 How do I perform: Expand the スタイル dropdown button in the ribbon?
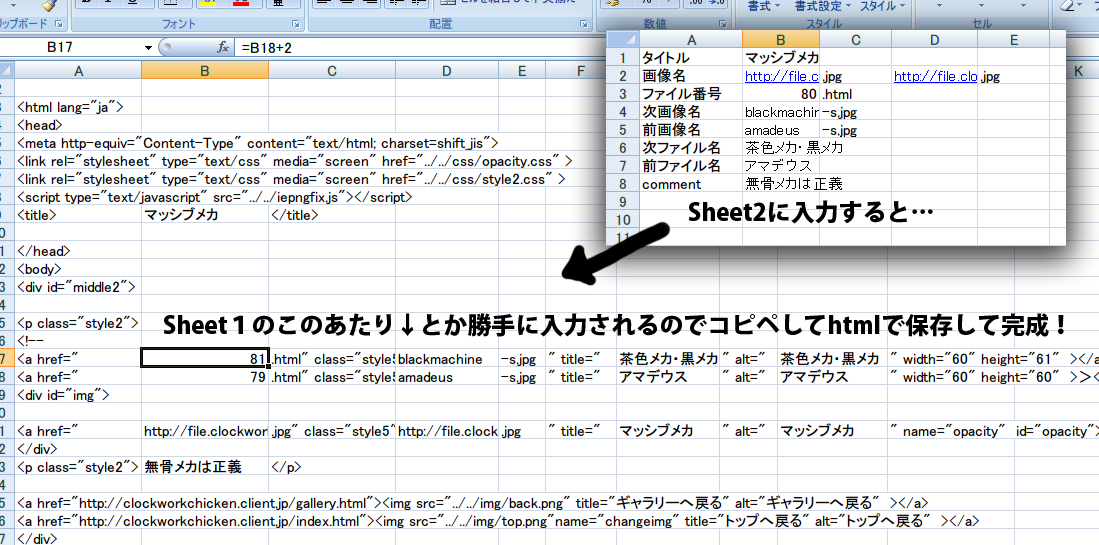point(882,6)
